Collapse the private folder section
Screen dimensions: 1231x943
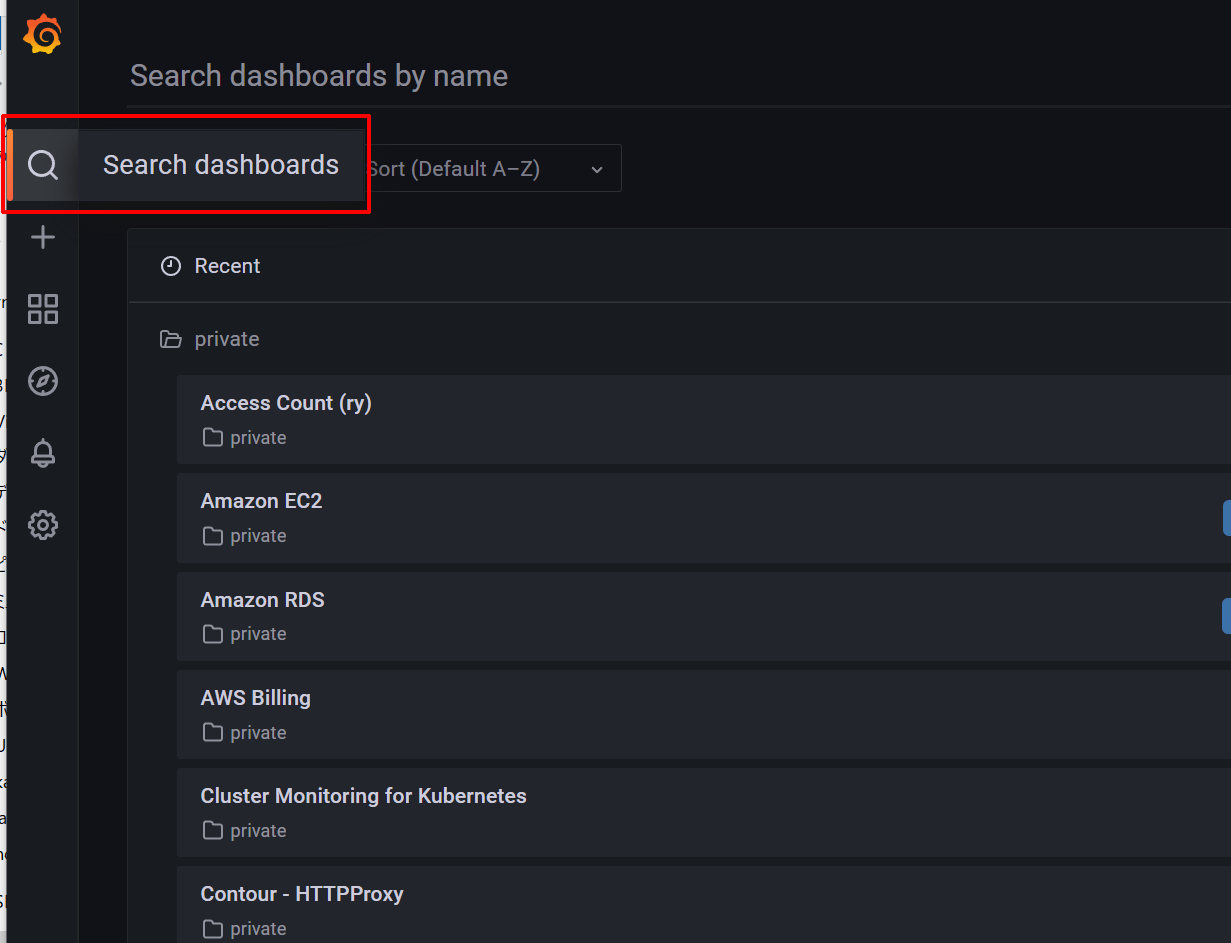click(227, 340)
